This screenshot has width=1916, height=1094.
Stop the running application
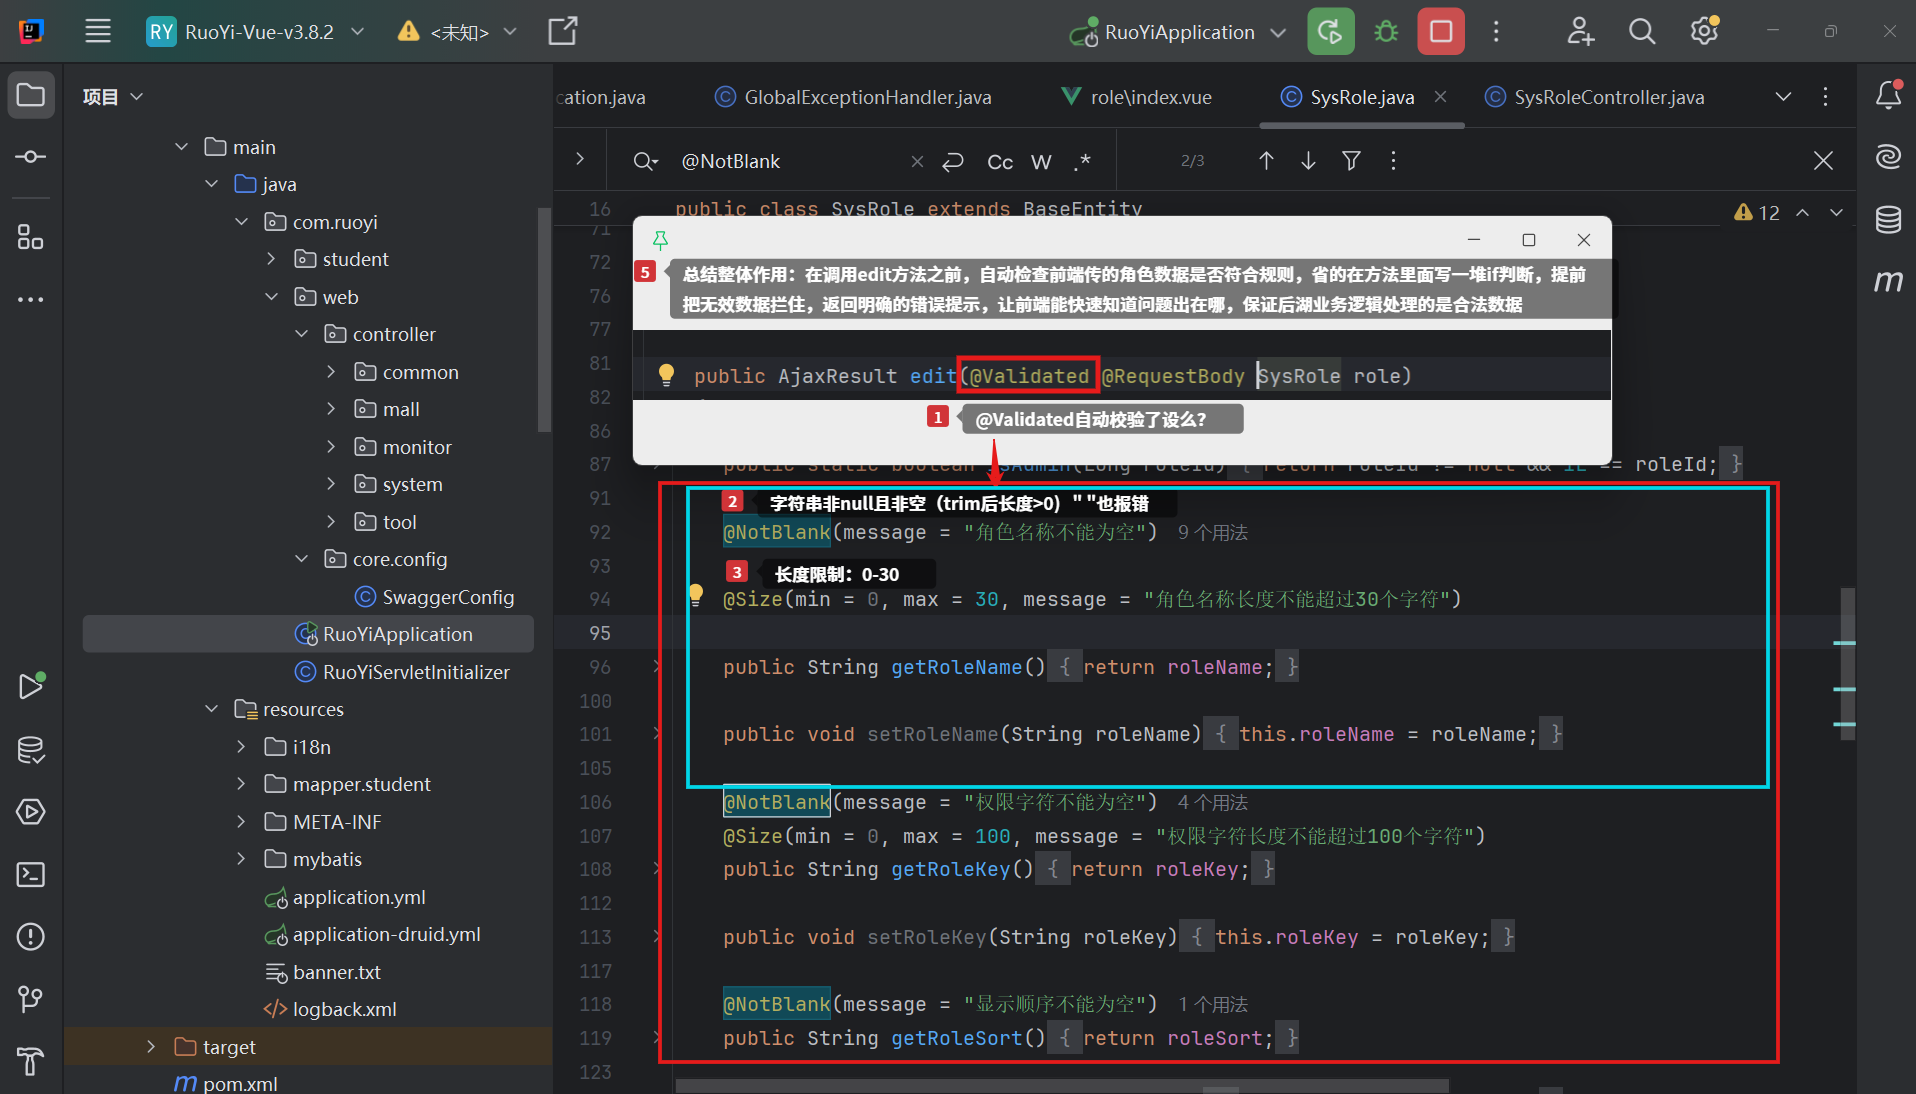pos(1441,32)
